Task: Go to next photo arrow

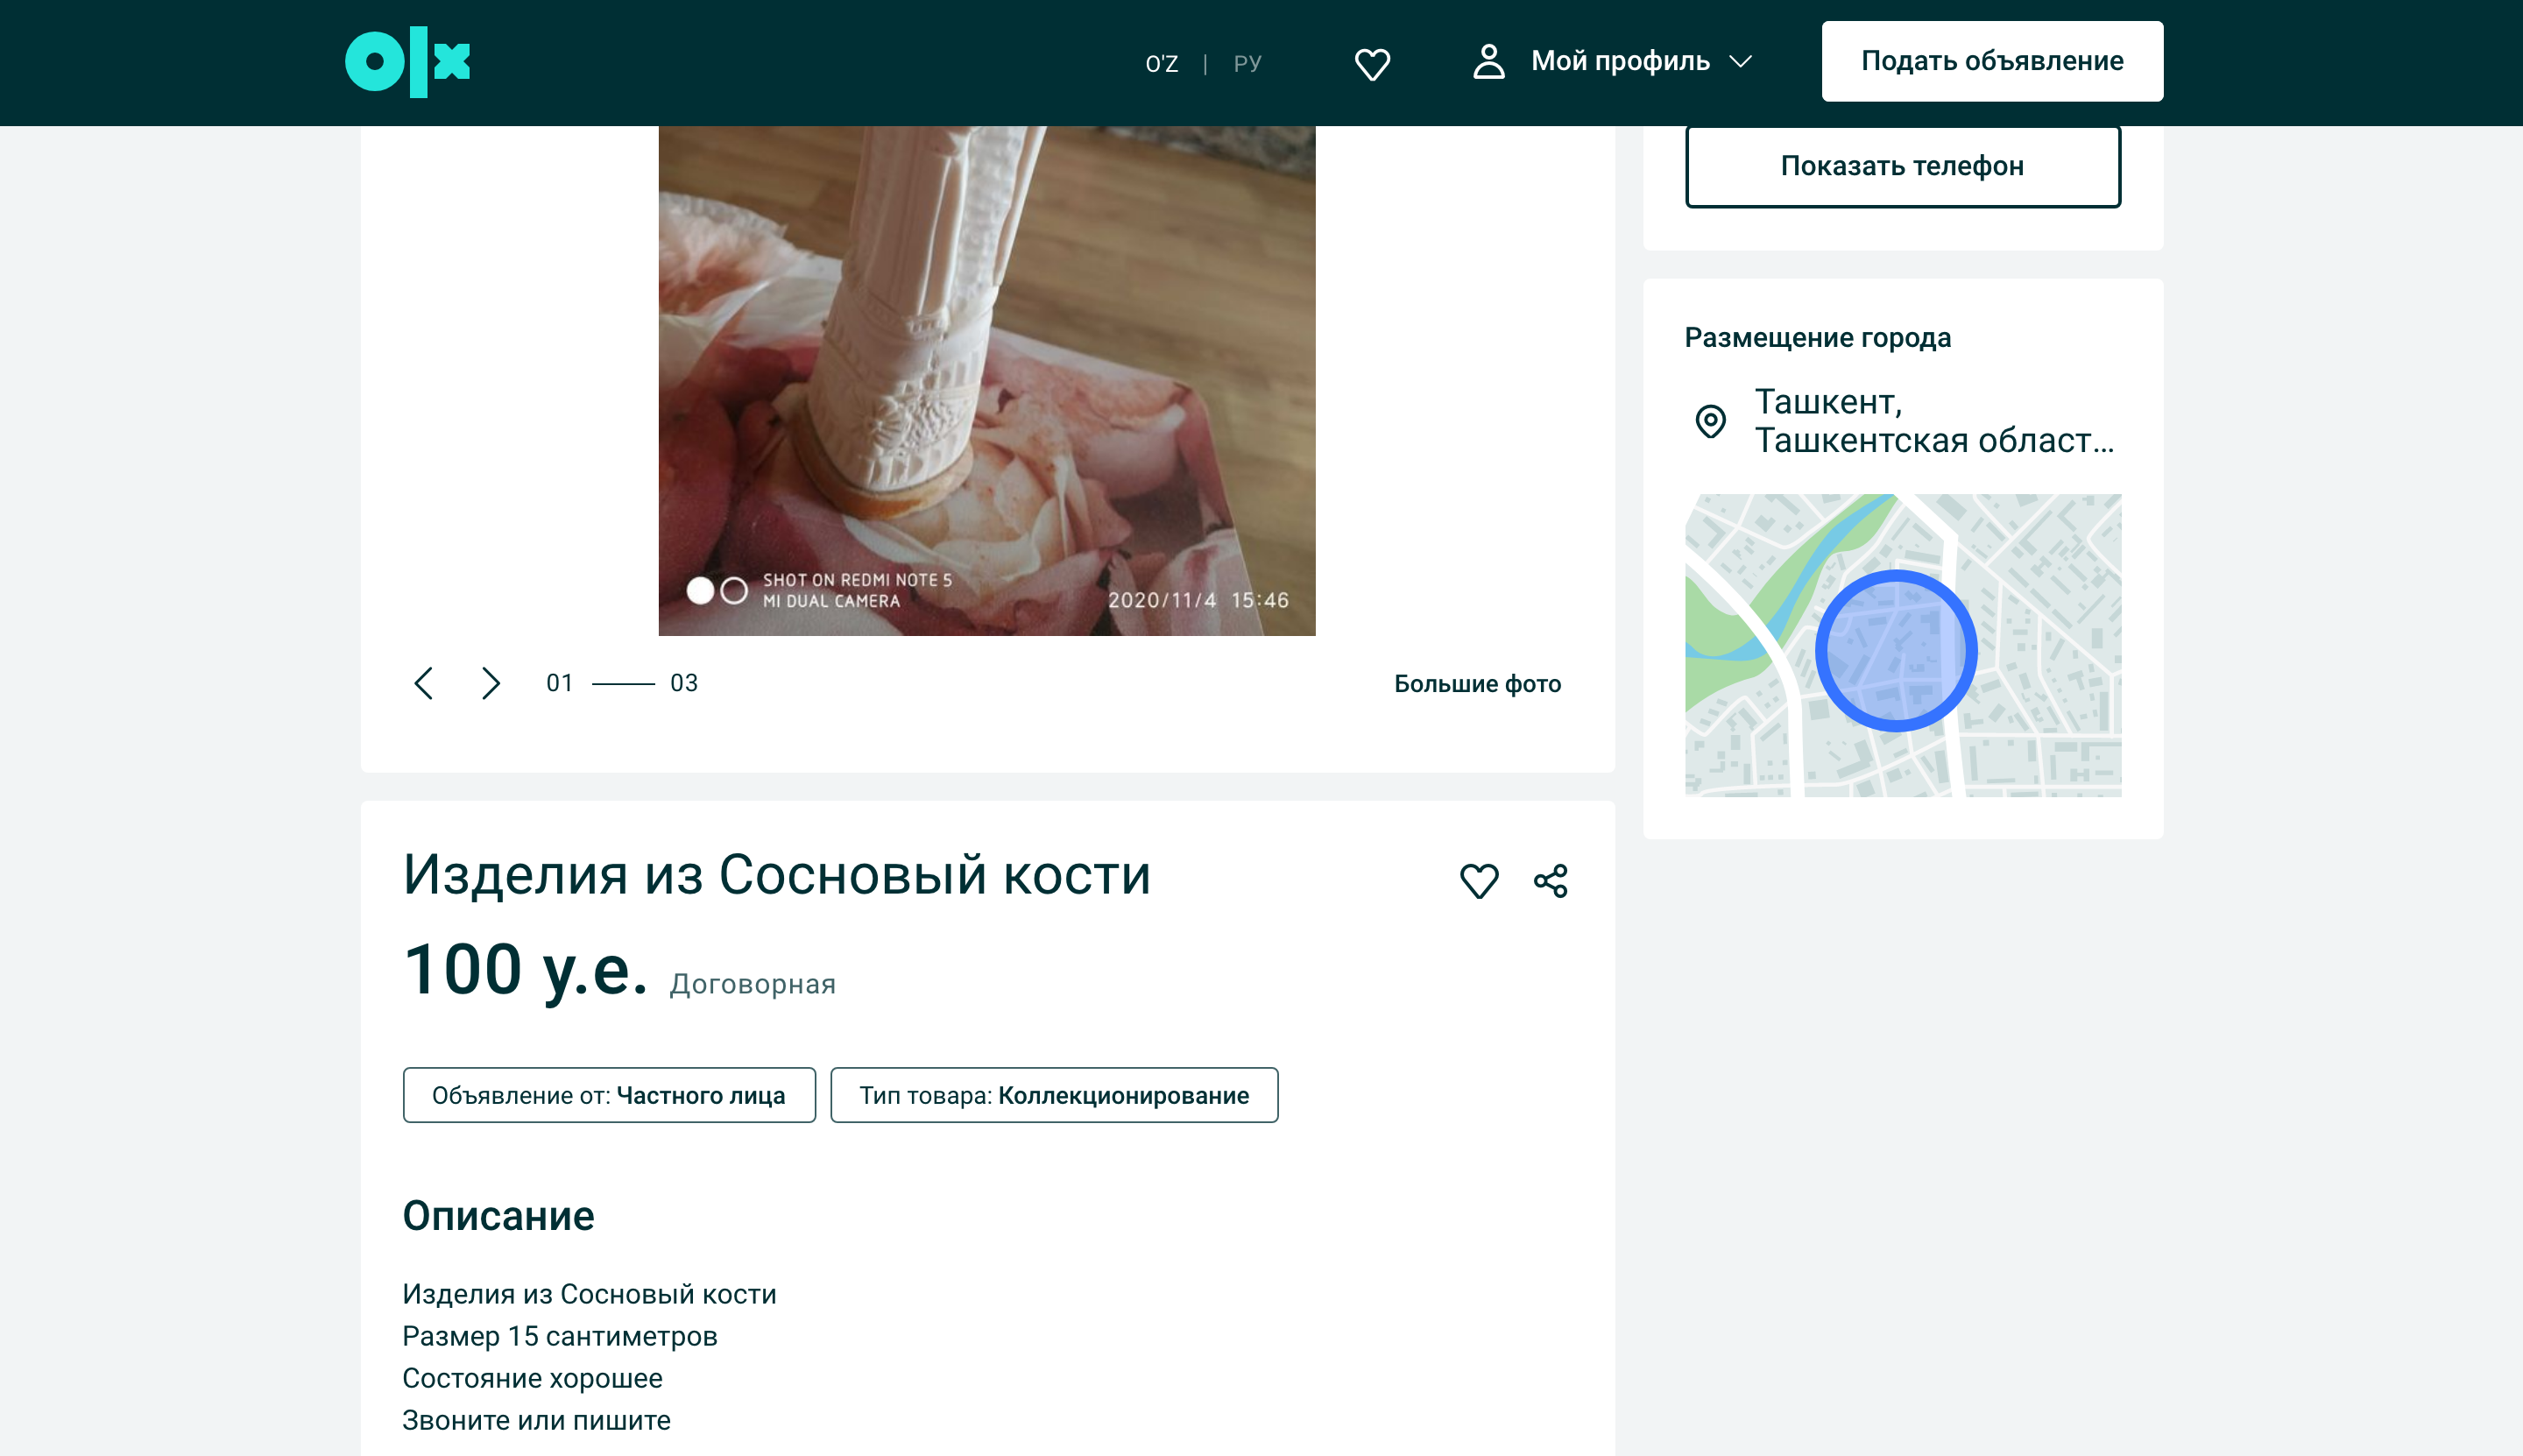Action: tap(490, 684)
